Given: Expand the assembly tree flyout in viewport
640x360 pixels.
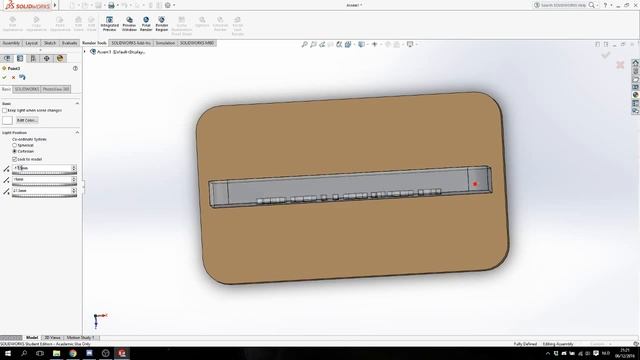Looking at the screenshot, I should coord(85,52).
